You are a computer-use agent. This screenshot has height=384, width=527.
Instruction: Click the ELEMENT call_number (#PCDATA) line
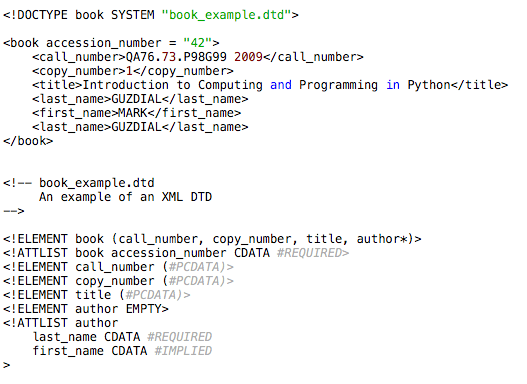click(118, 267)
